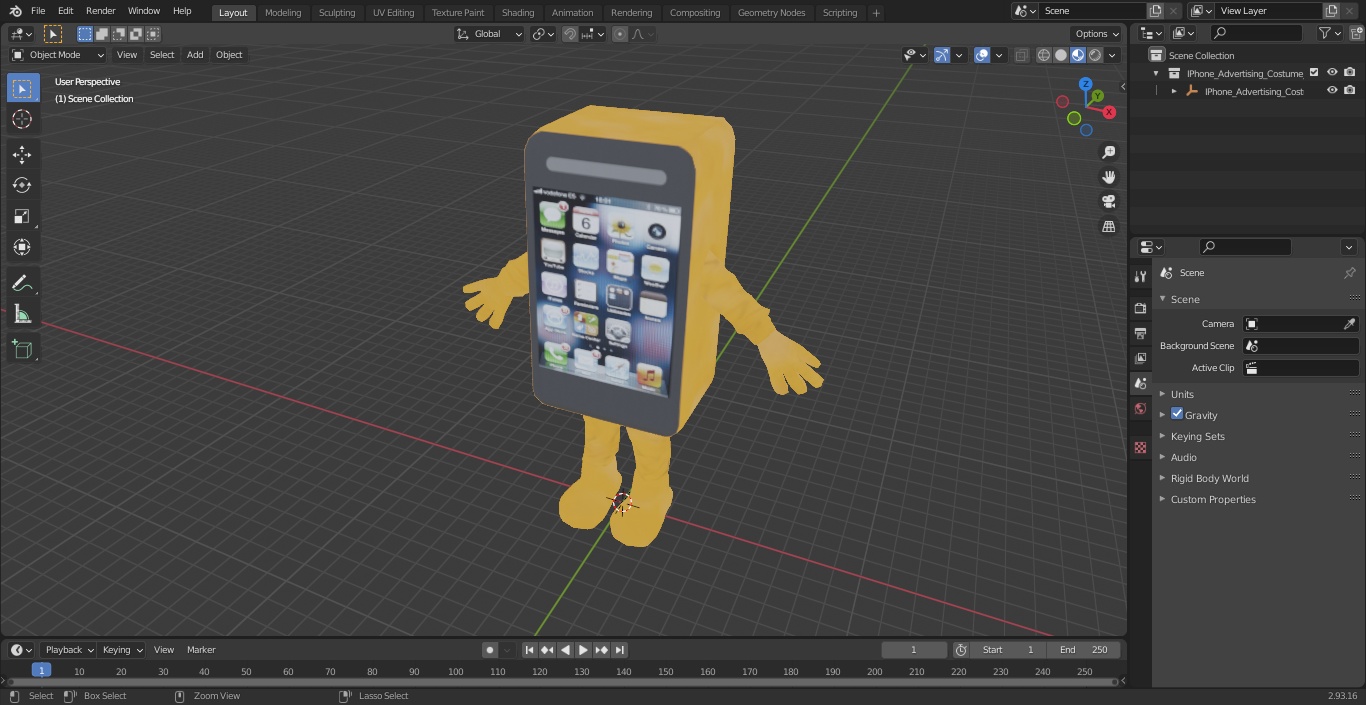
Task: Click the Z axis on navigation gizmo
Action: click(x=1086, y=84)
